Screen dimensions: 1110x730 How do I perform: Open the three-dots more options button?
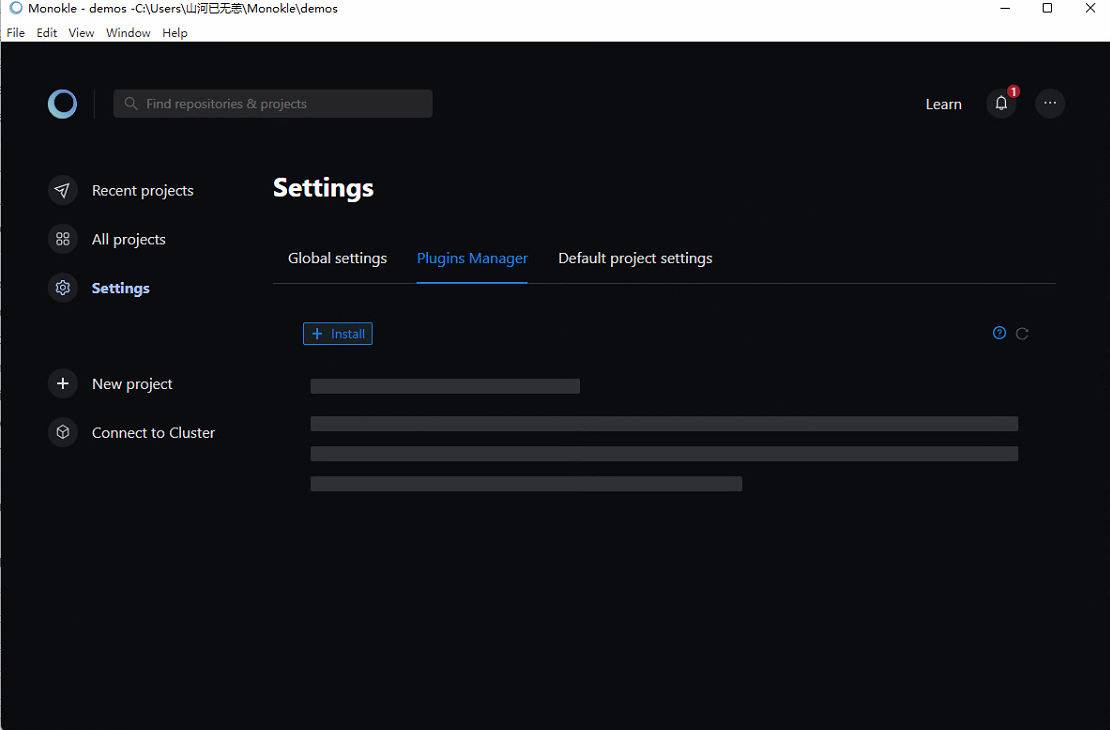pyautogui.click(x=1050, y=103)
